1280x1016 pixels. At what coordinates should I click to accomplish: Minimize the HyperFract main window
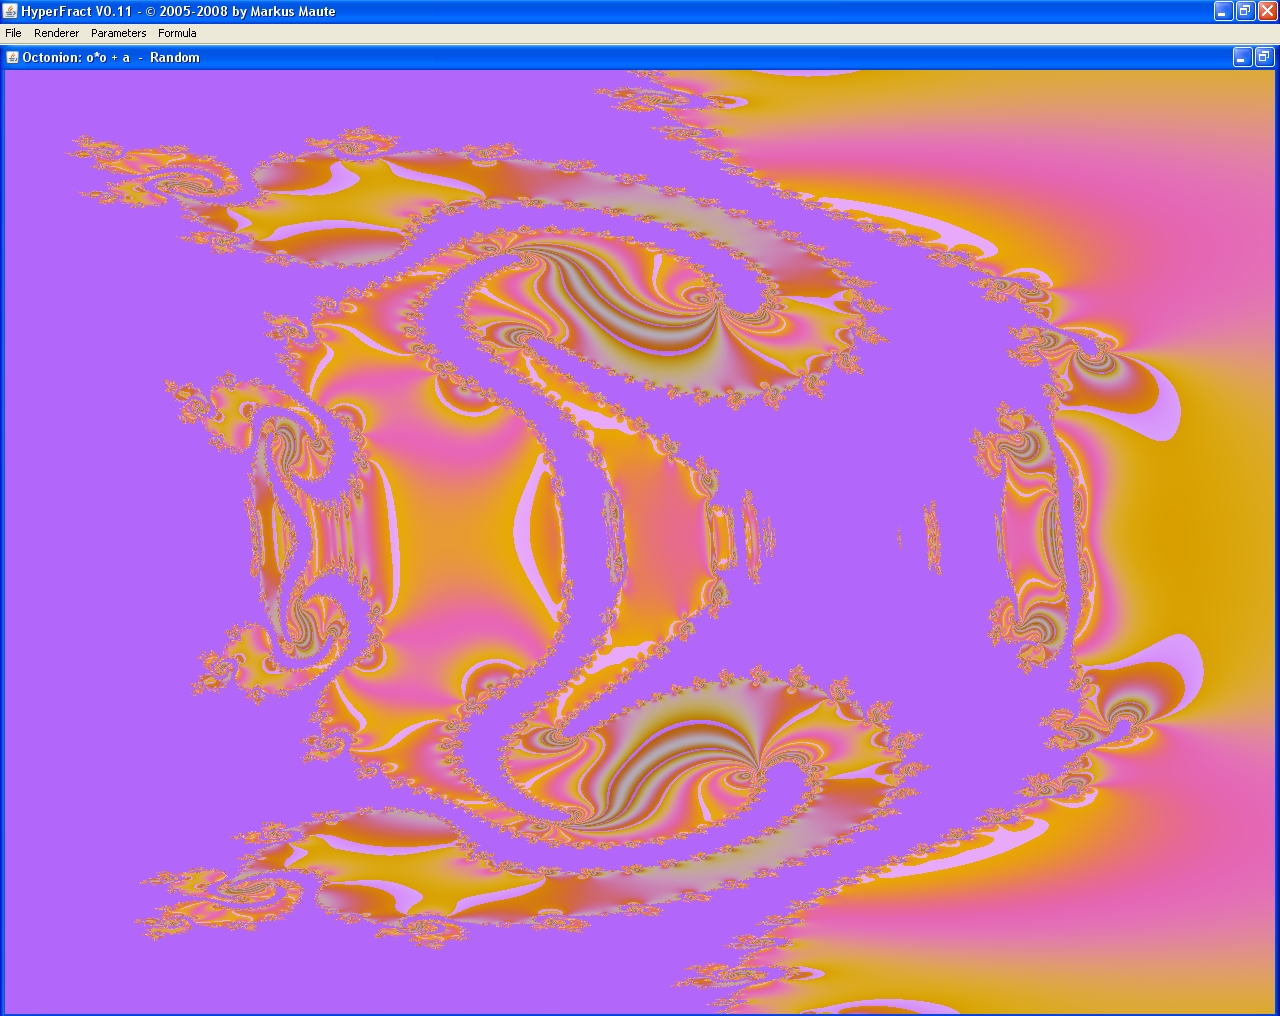click(1223, 11)
